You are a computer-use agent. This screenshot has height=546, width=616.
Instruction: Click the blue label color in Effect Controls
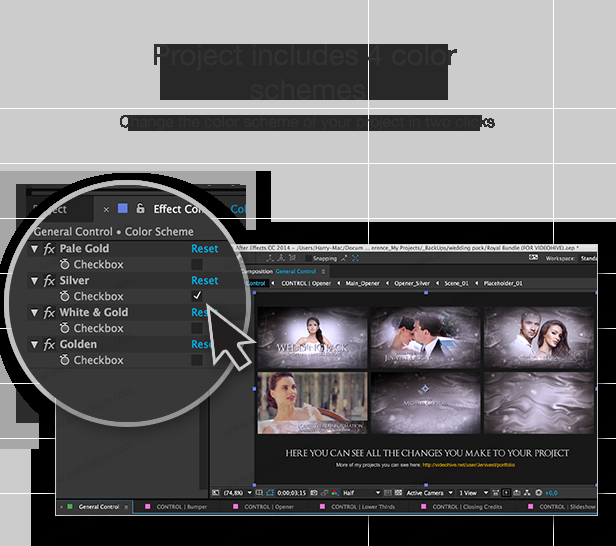pos(123,208)
